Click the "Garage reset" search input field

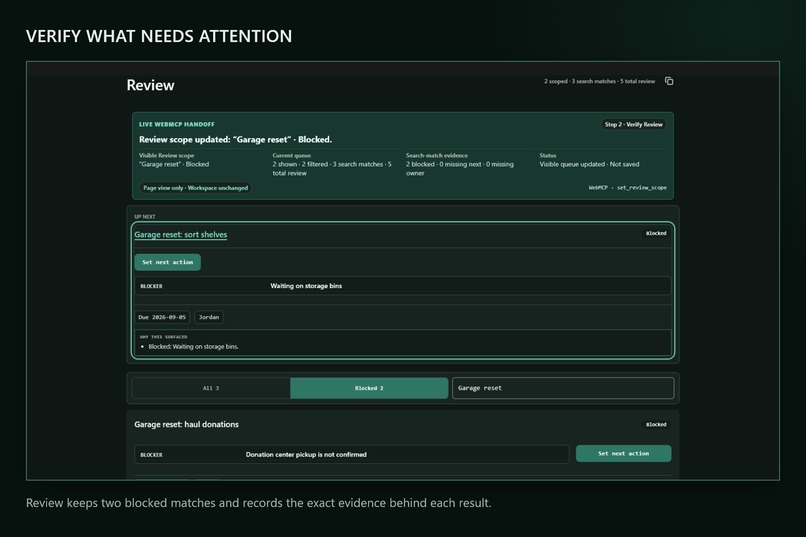563,388
